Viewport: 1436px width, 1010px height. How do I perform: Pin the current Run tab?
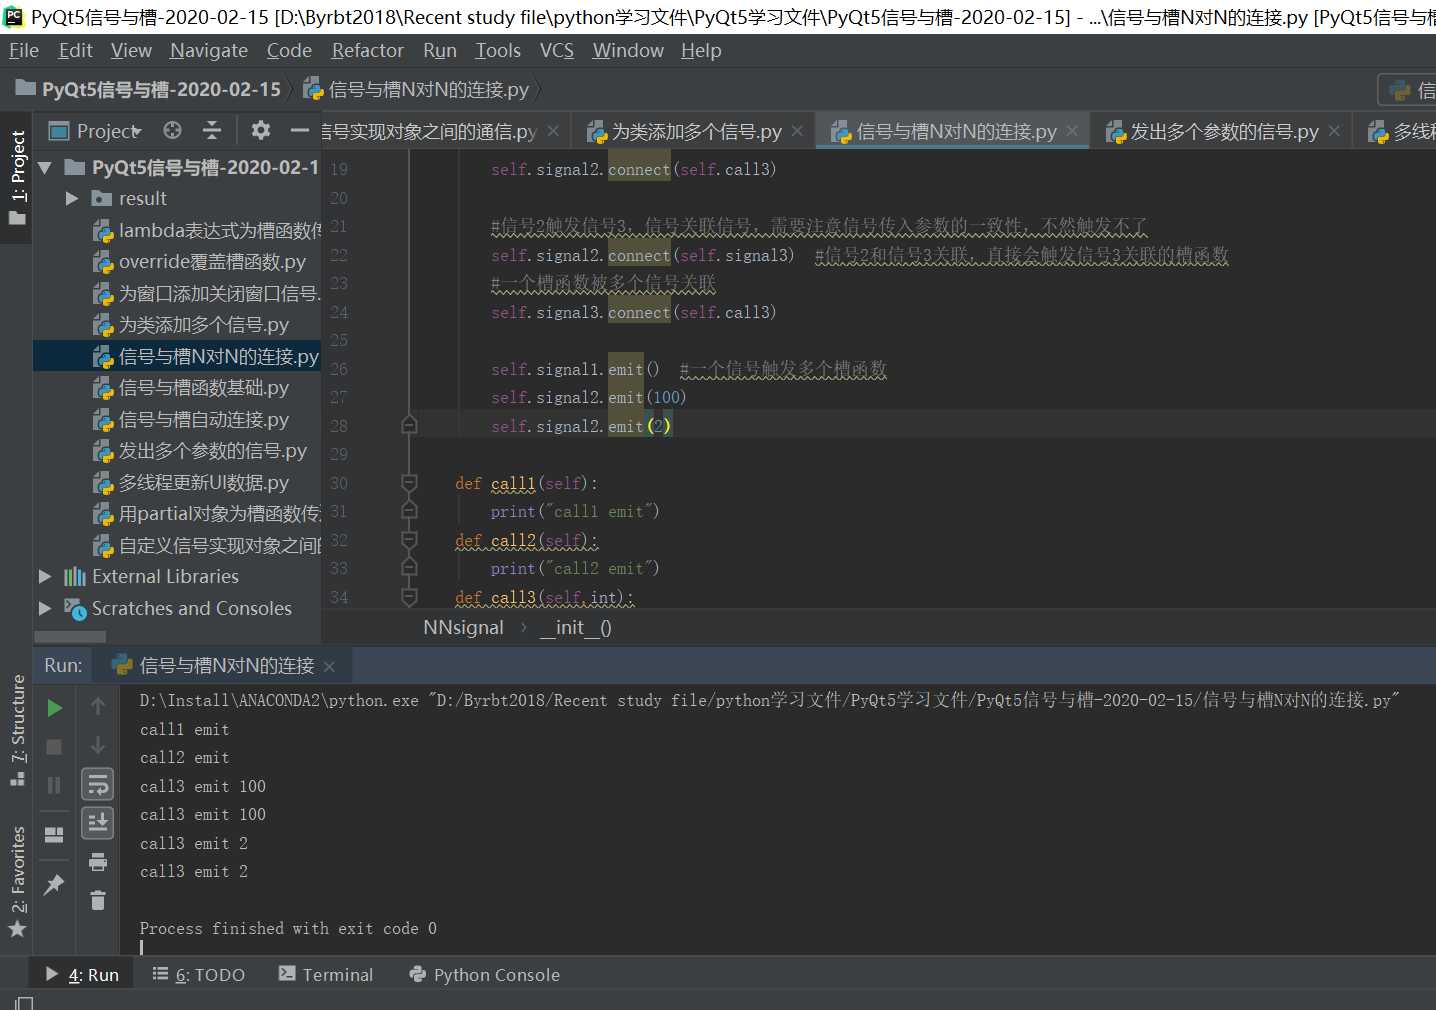point(55,884)
